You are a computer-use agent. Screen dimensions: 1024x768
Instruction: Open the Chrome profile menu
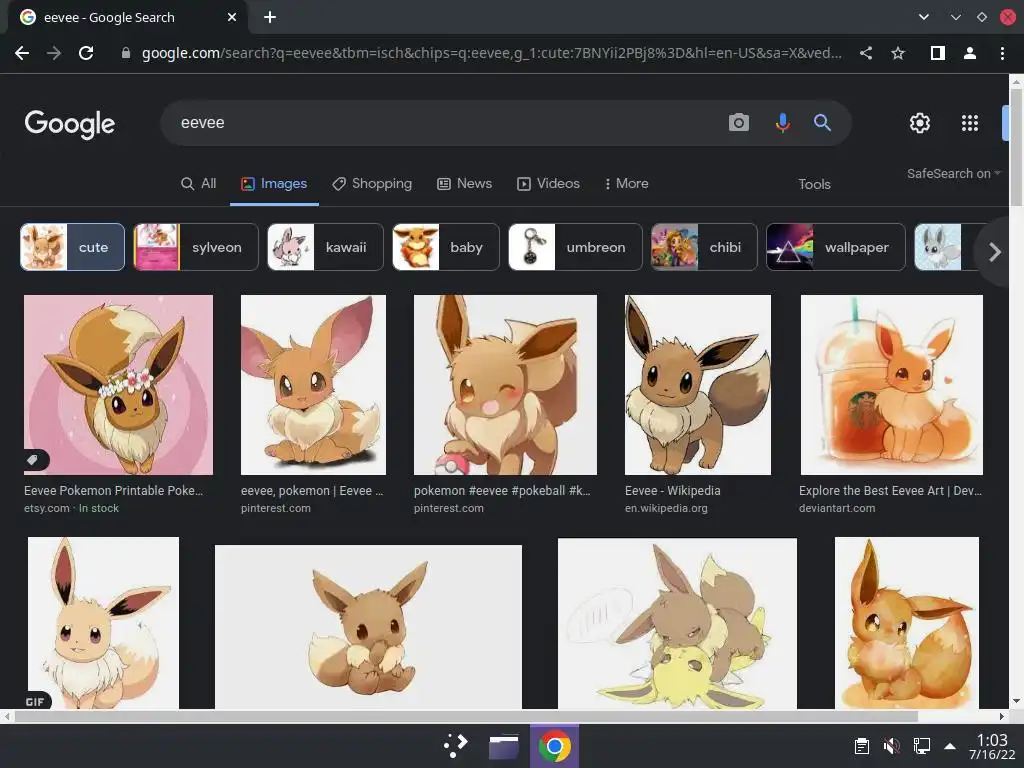(970, 53)
